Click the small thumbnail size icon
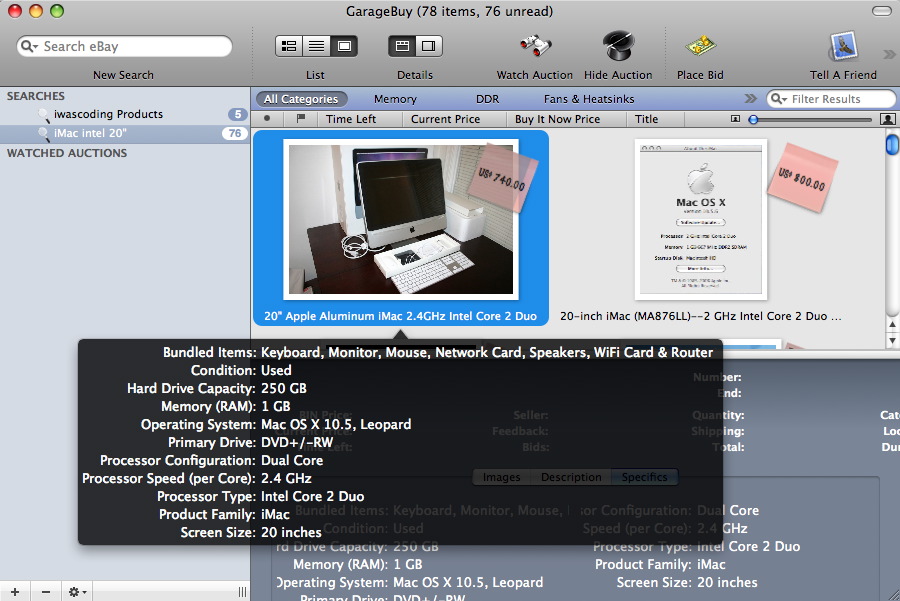 [x=735, y=119]
